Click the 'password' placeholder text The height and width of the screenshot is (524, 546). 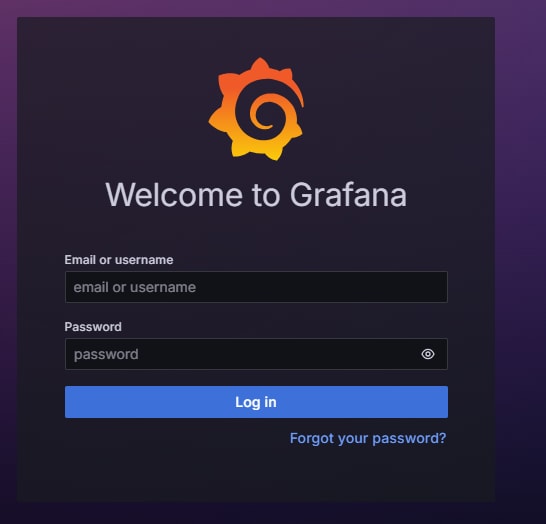(106, 354)
